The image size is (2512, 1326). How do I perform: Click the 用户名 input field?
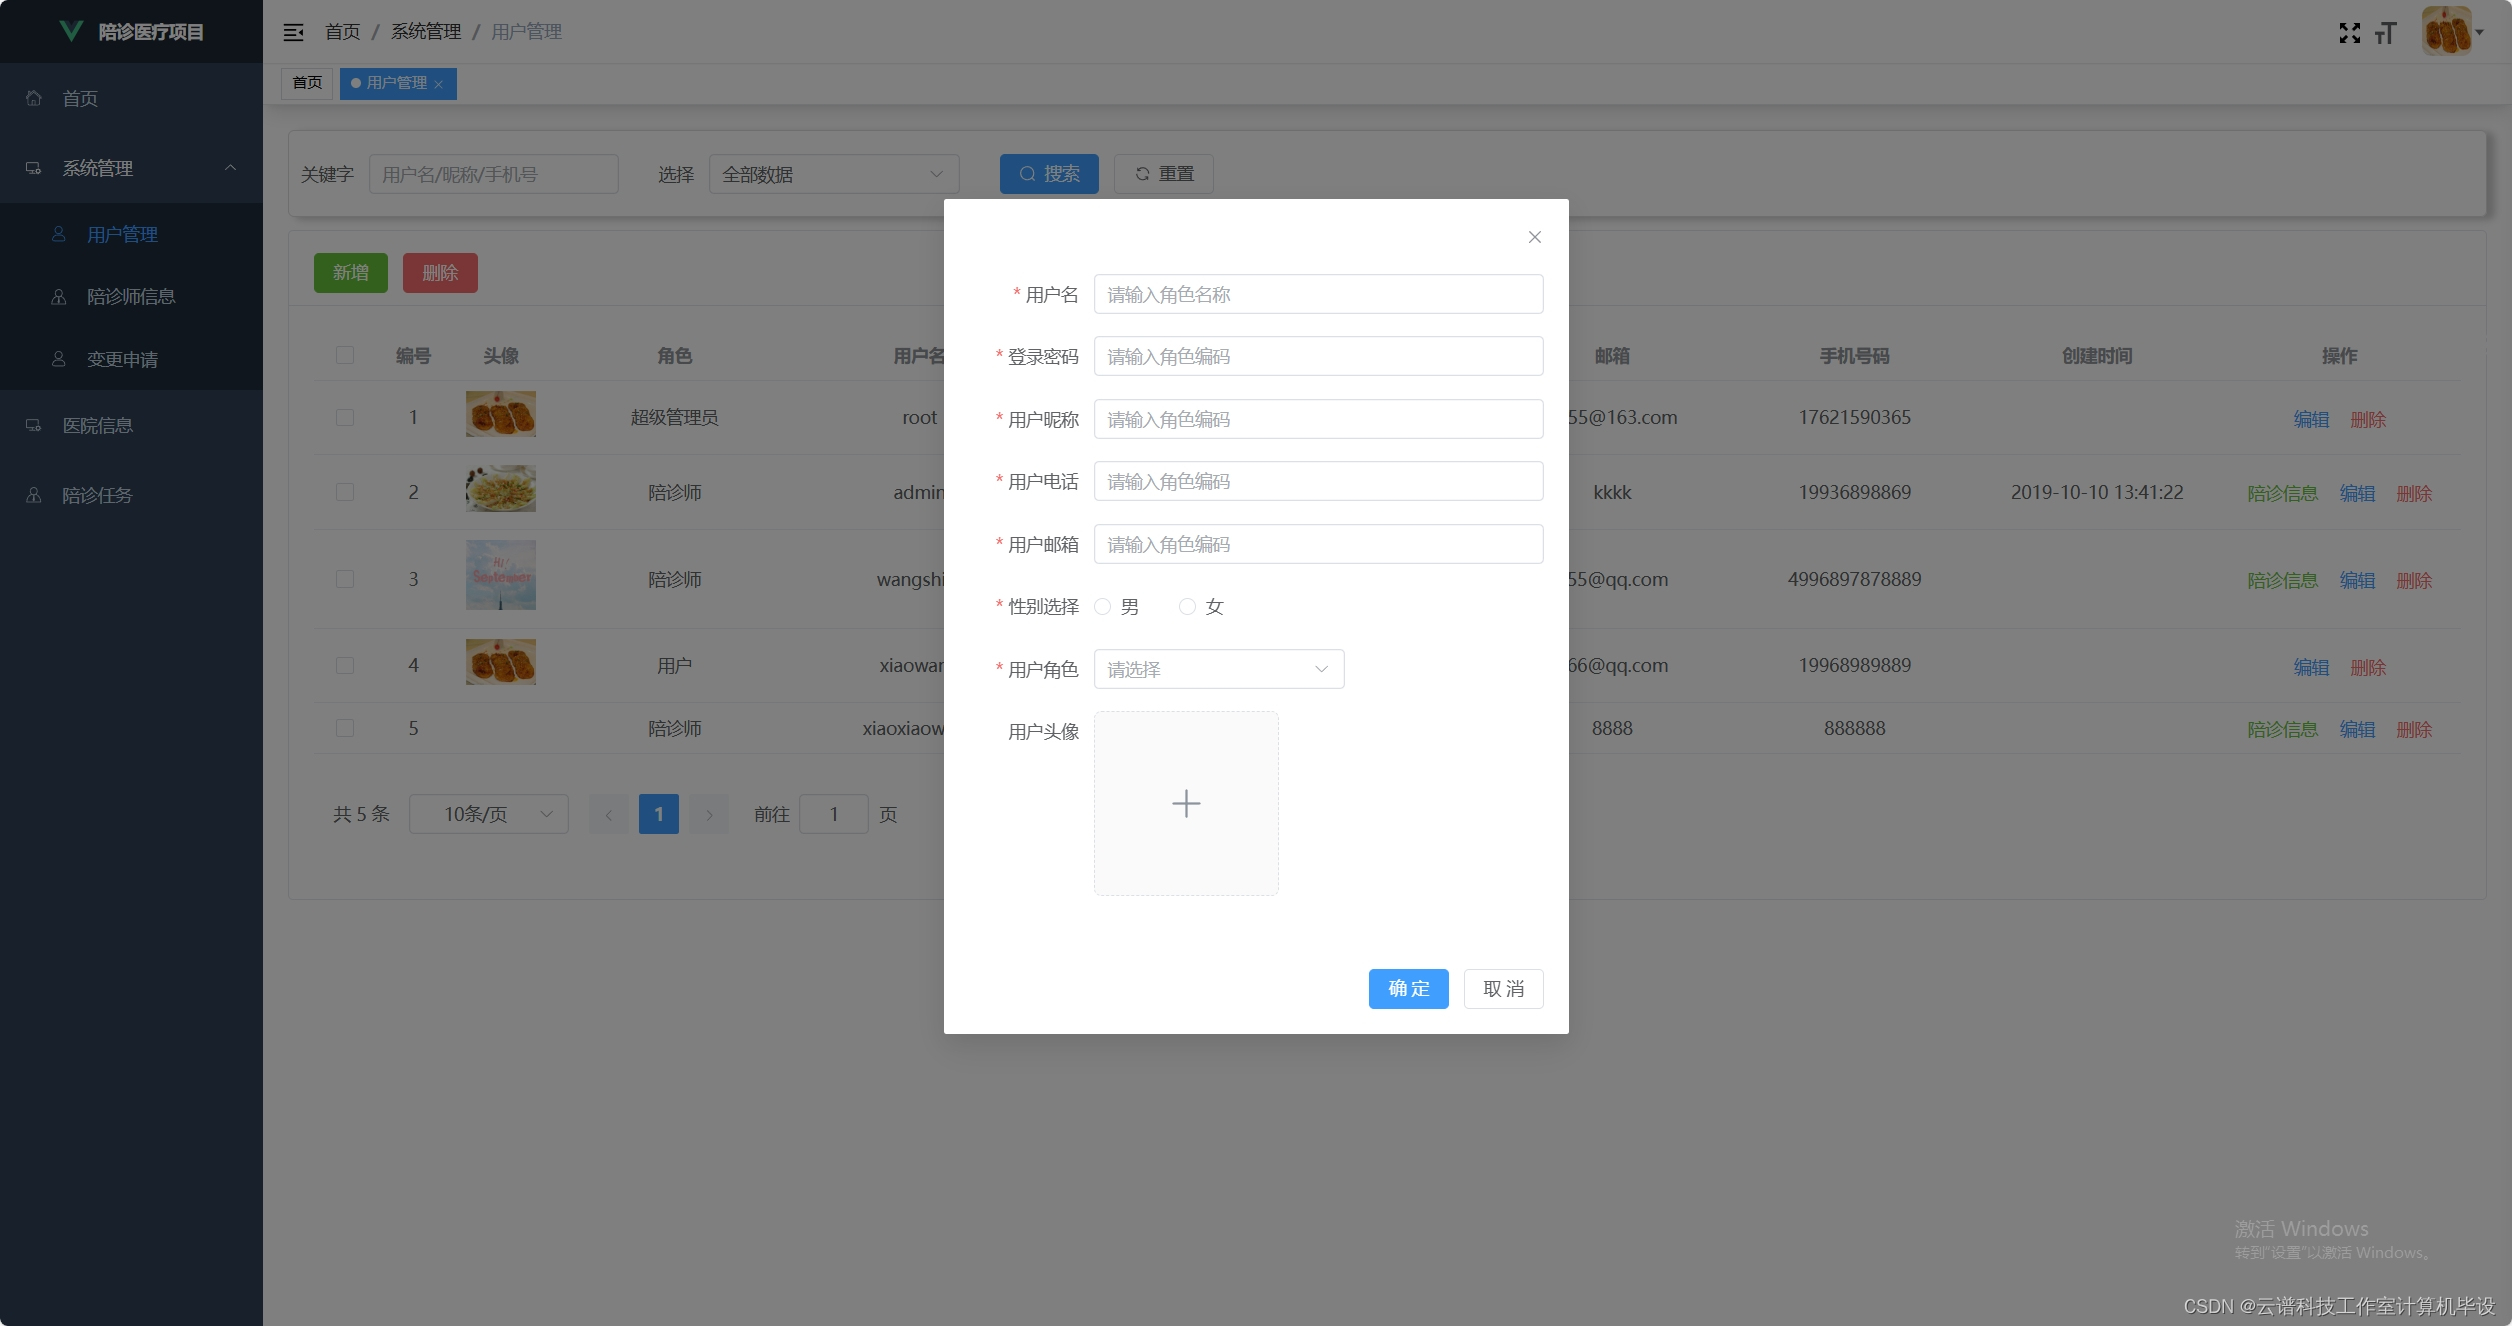click(x=1317, y=294)
